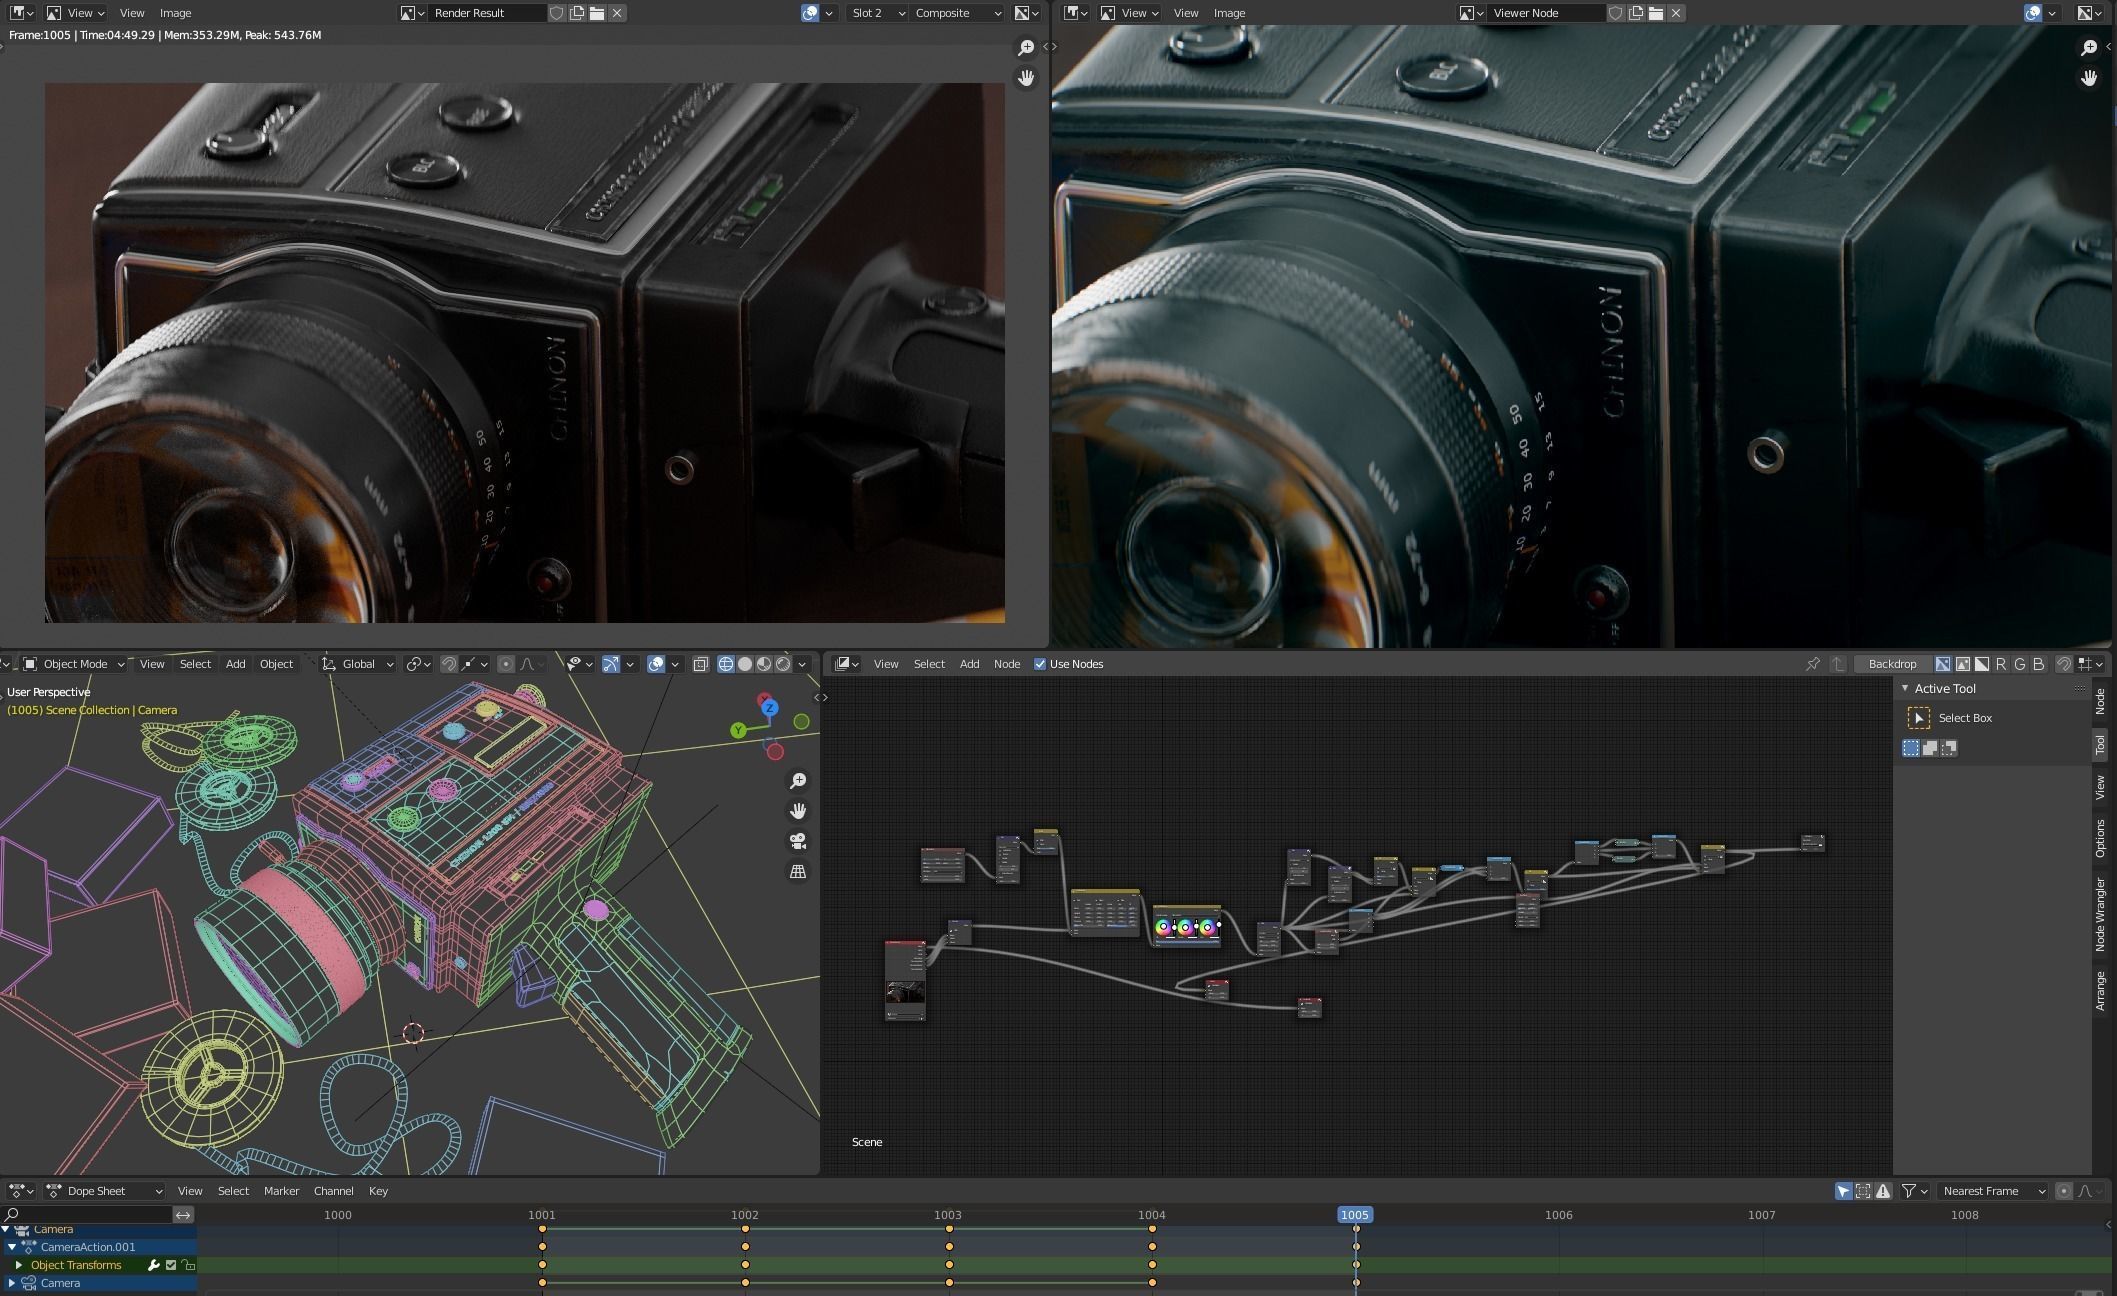Switch to Node Wrangler sidebar tab
Screen dimensions: 2117x1296
2100,914
